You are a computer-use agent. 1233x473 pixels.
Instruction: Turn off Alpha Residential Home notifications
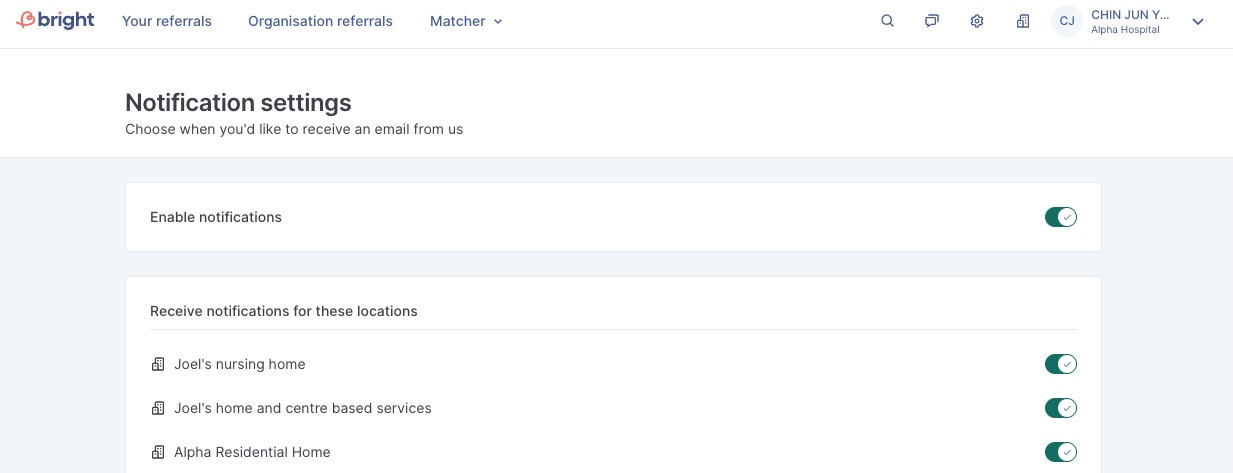pos(1060,452)
